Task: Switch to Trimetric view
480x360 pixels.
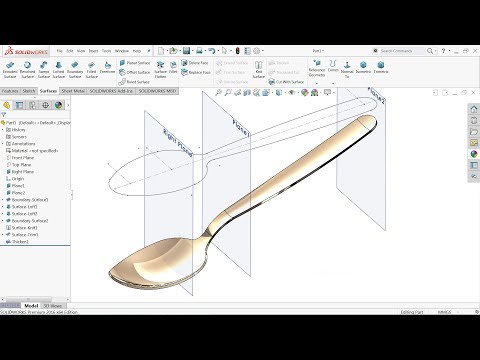Action: [x=381, y=67]
